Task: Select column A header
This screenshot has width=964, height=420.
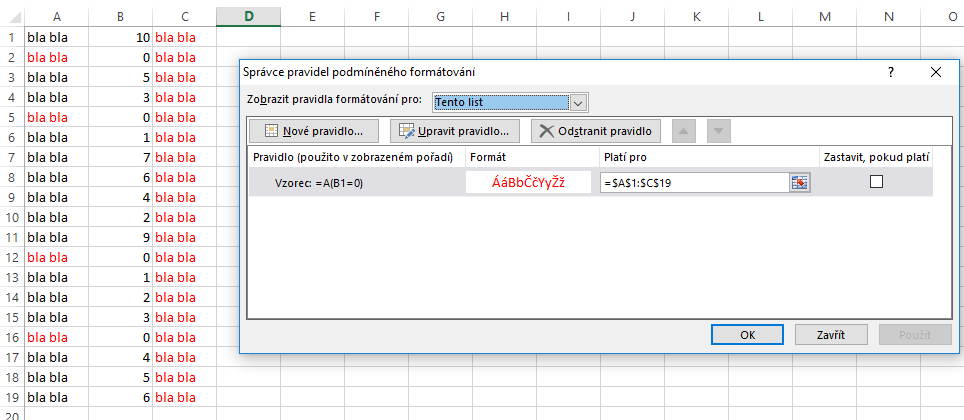Action: pyautogui.click(x=56, y=16)
